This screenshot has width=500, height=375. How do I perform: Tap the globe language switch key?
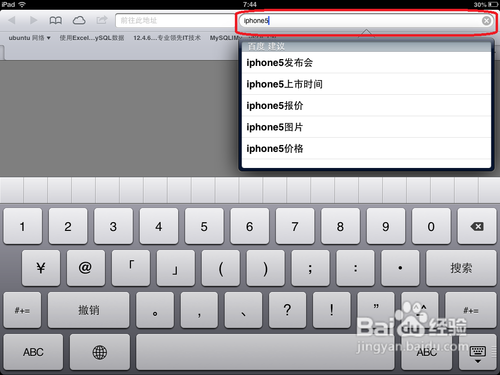[x=100, y=352]
